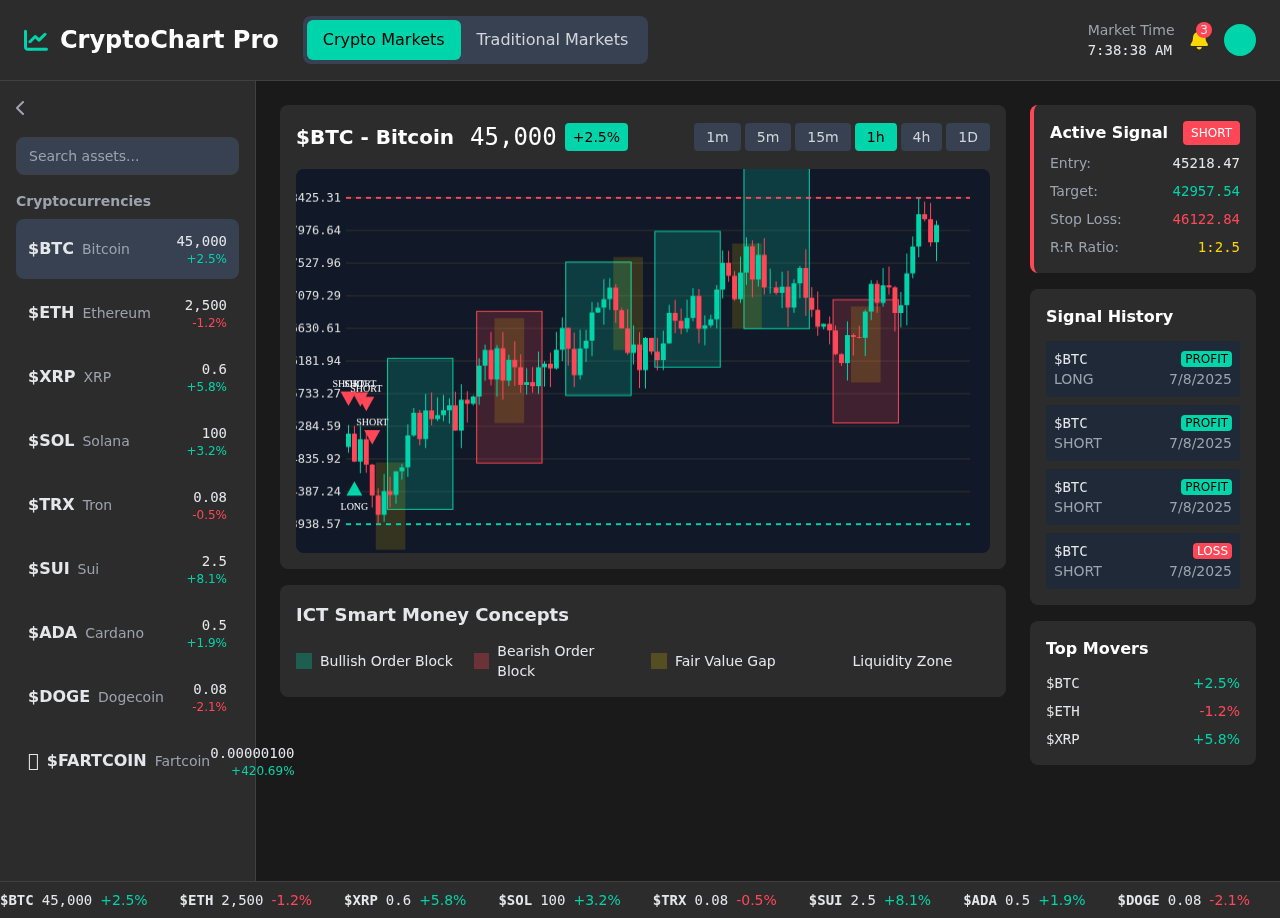Click the CryptoChart Pro line-chart logo icon

tap(35, 39)
